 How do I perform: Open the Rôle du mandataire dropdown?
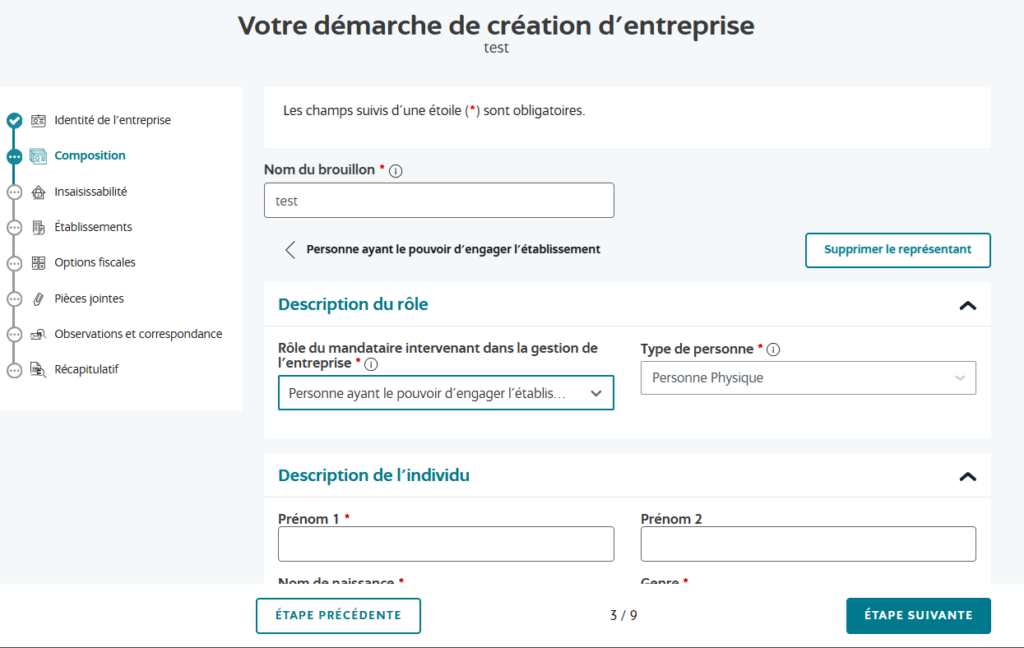pyautogui.click(x=446, y=393)
